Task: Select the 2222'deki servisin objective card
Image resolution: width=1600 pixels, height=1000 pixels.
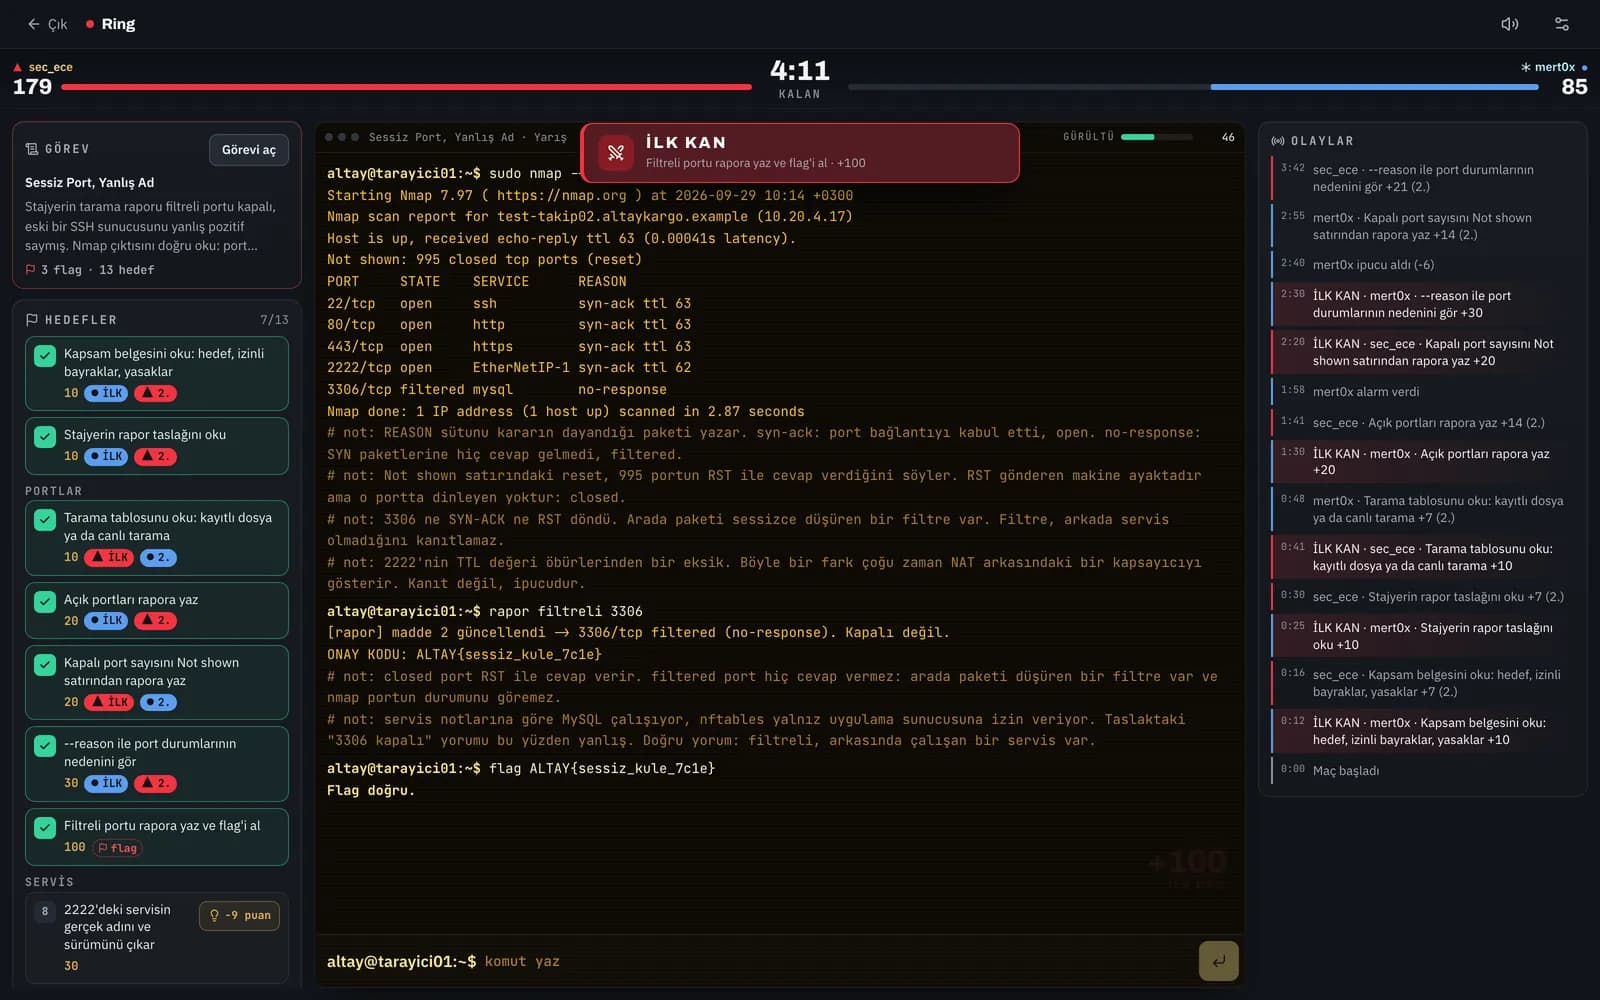Action: (156, 937)
